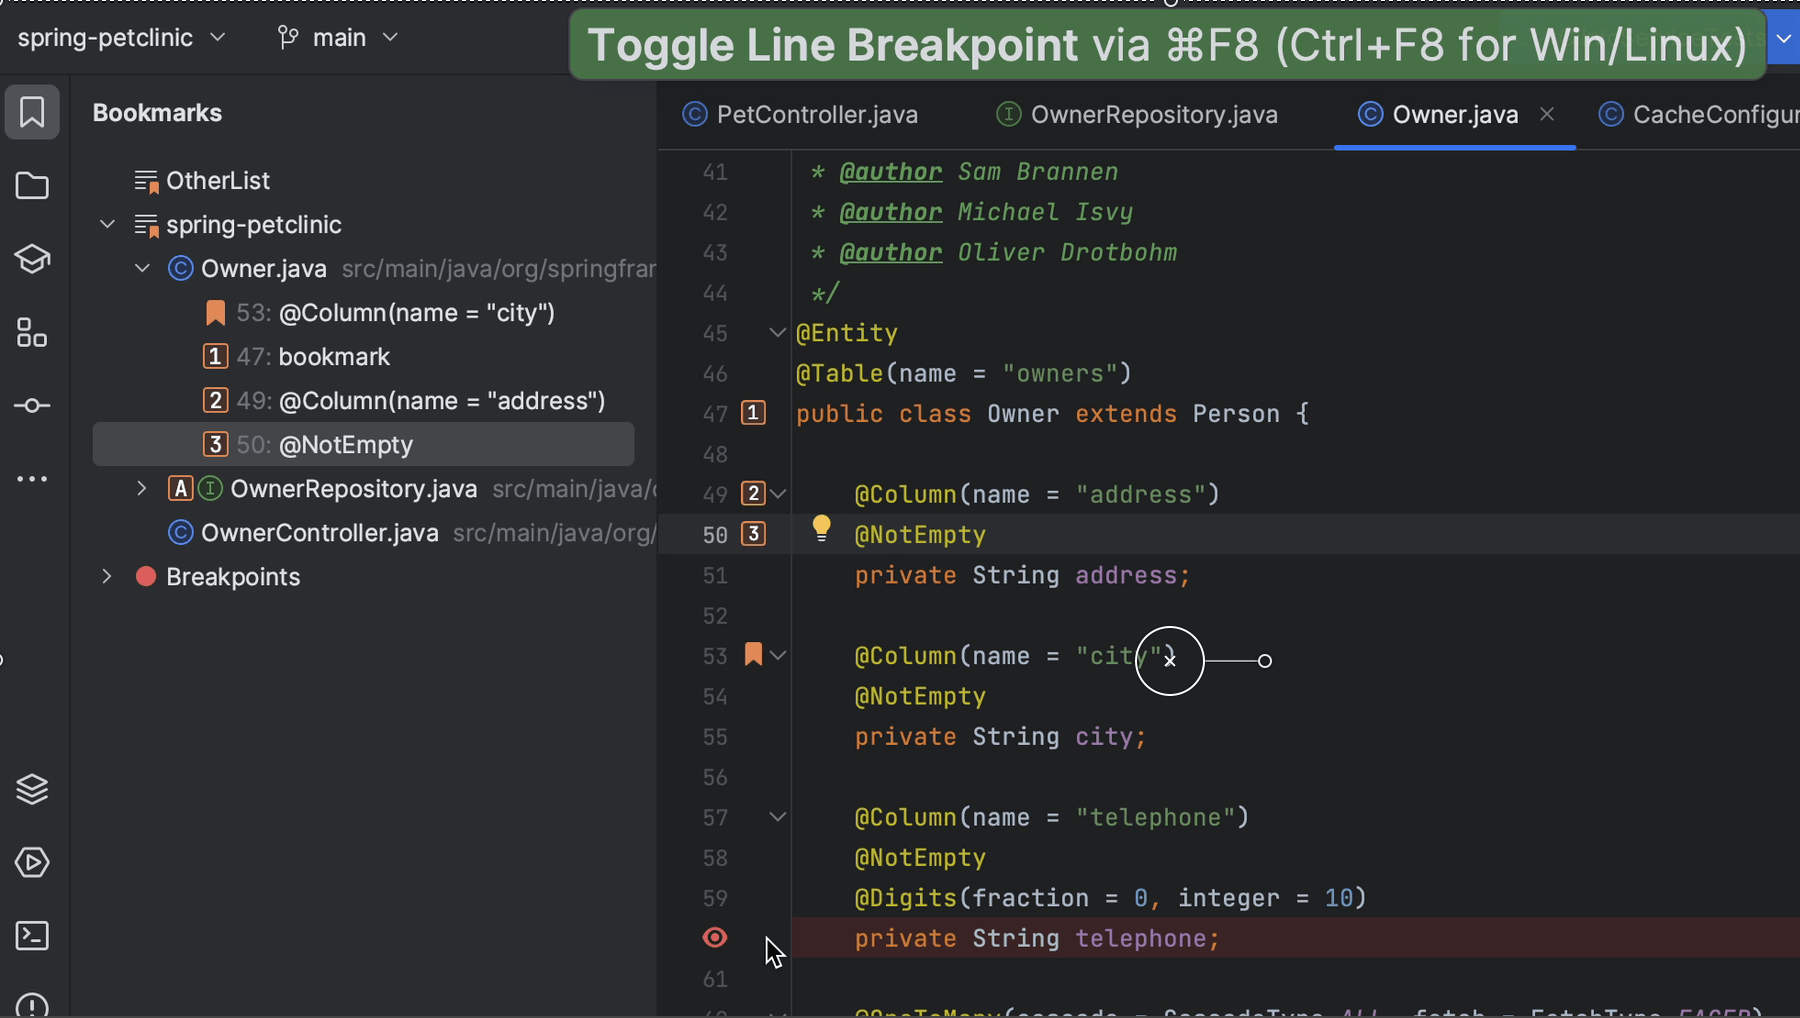Collapse the spring-petclinic bookmarks node
Viewport: 1800px width, 1018px height.
coord(107,224)
